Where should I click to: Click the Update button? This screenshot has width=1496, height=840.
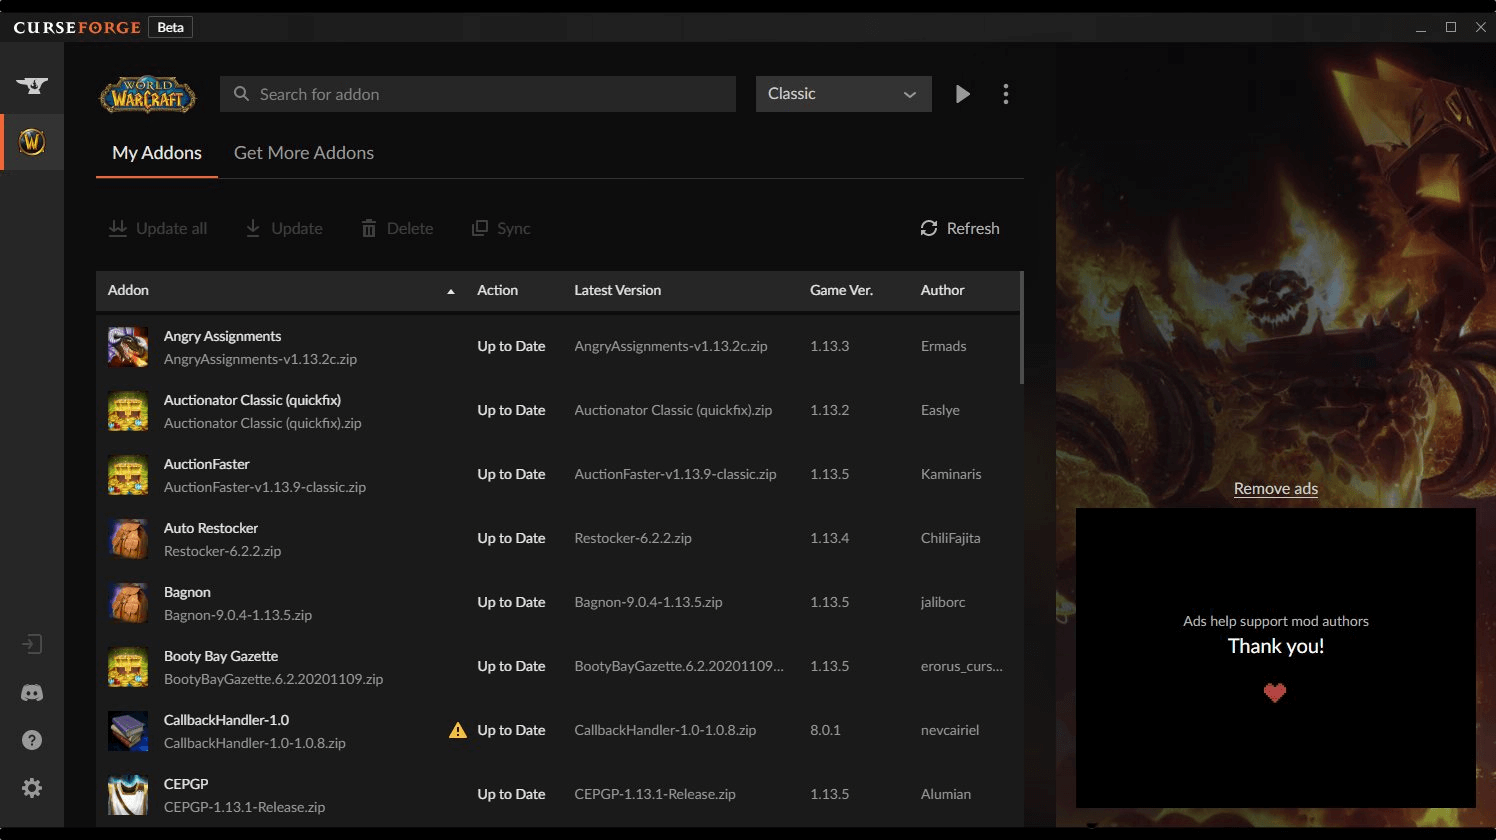pyautogui.click(x=284, y=228)
